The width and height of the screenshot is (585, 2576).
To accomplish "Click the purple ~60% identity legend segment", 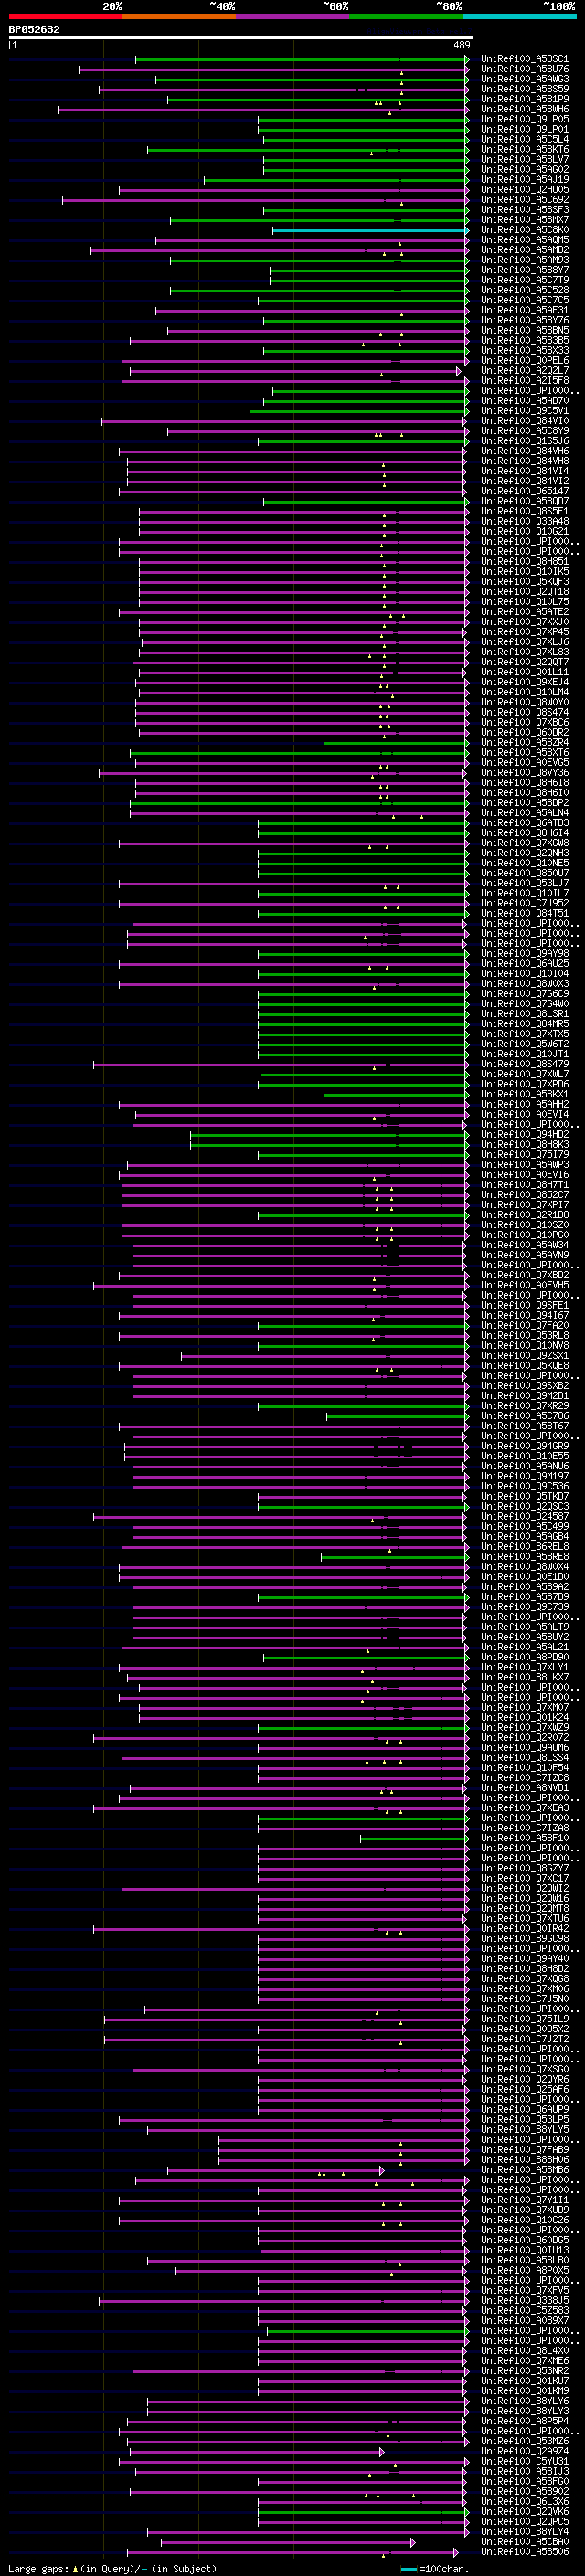I will click(293, 16).
